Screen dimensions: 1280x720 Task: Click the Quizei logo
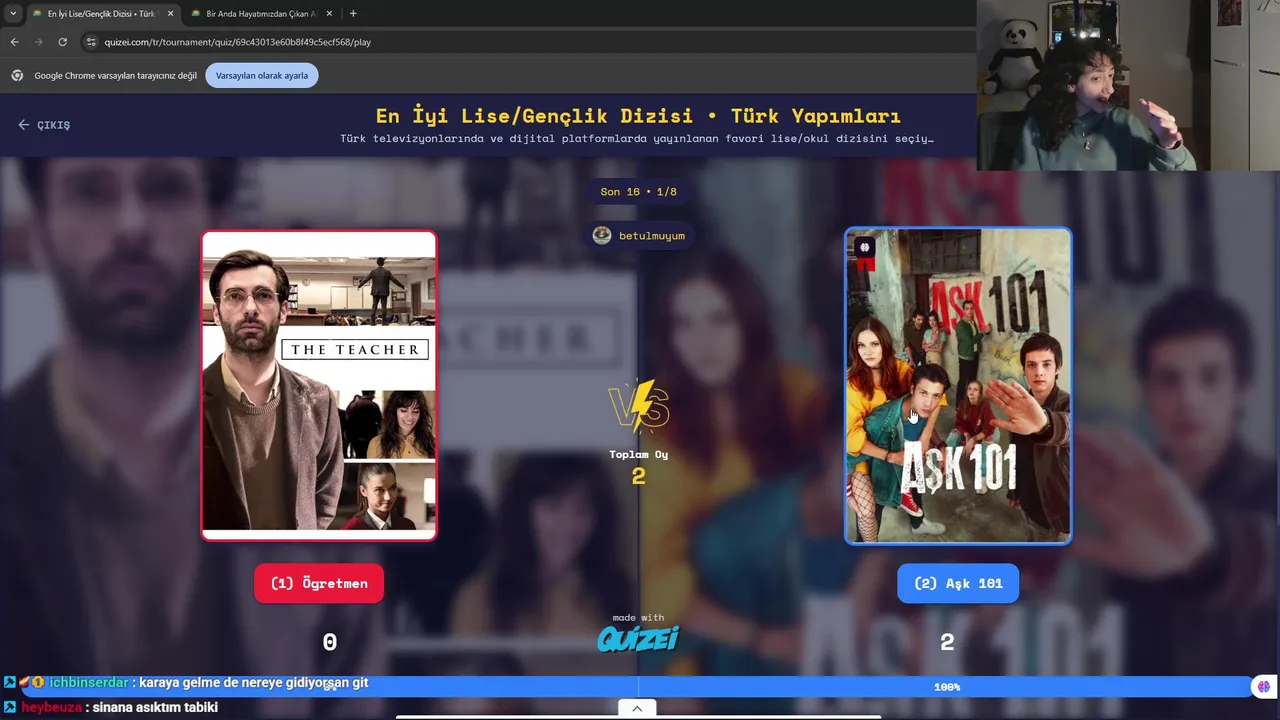point(638,638)
